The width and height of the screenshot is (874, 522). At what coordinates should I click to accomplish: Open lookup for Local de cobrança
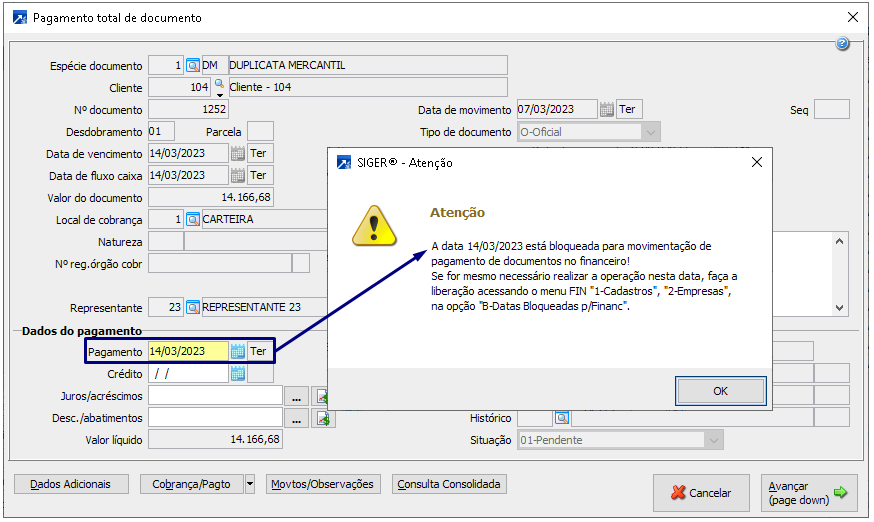coord(193,220)
